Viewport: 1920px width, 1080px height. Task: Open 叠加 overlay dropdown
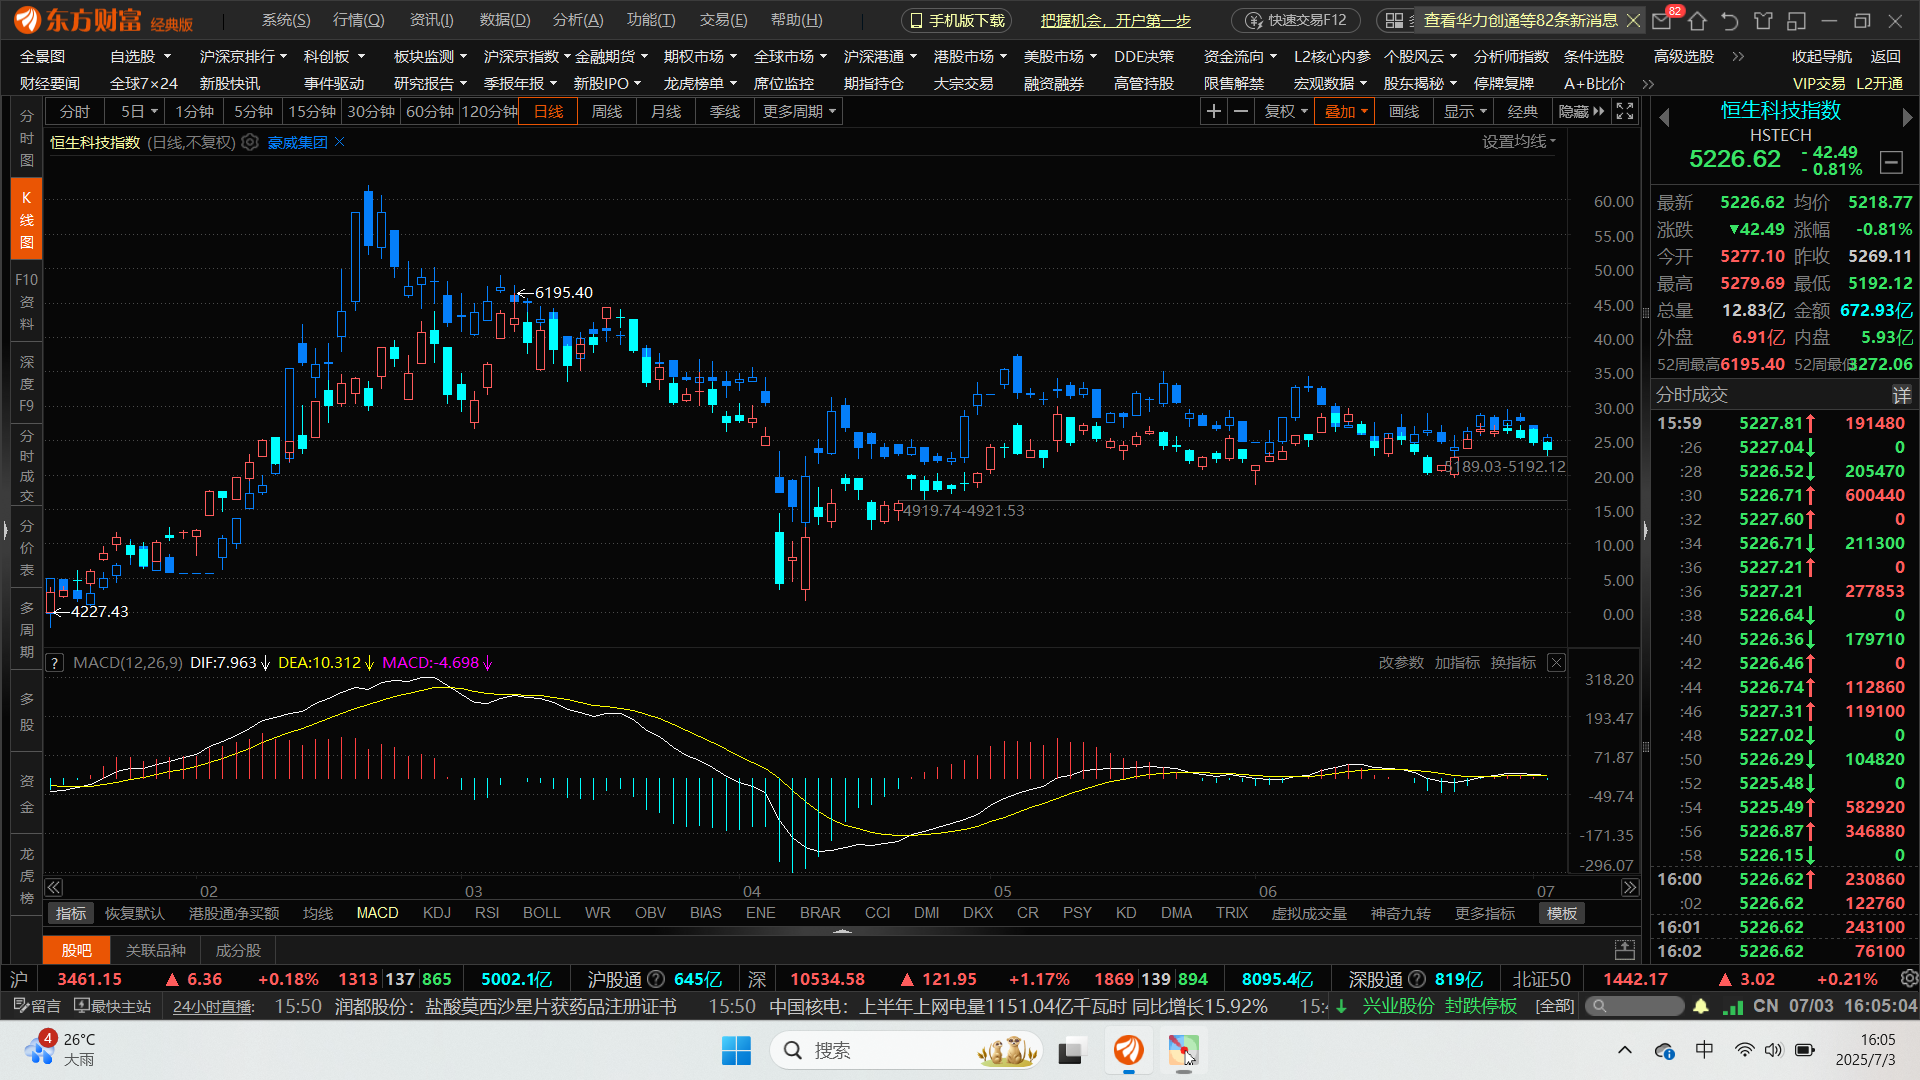tap(1345, 111)
